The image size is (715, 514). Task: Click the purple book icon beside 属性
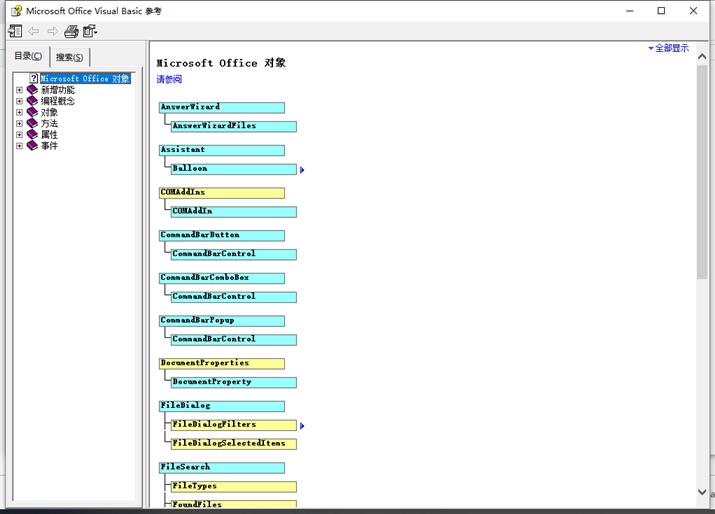click(x=32, y=134)
